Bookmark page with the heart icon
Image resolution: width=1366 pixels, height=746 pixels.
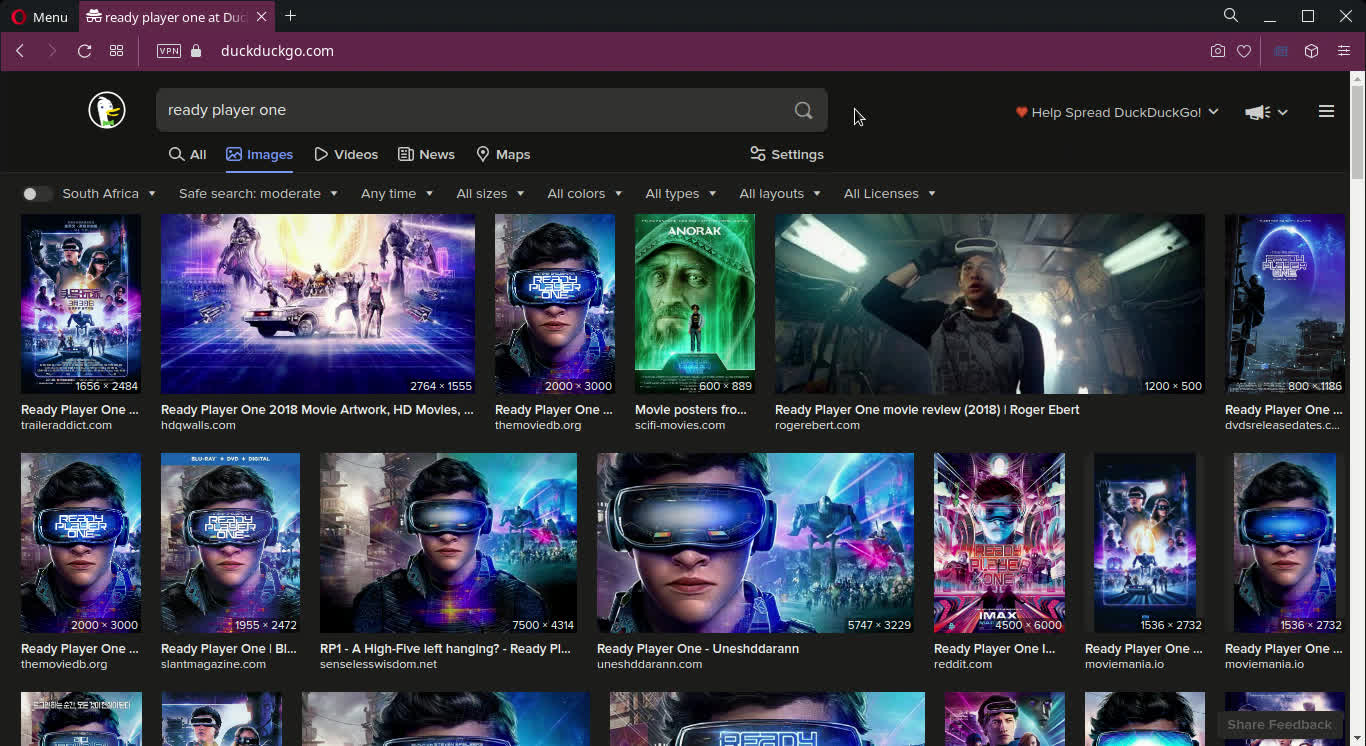point(1244,51)
